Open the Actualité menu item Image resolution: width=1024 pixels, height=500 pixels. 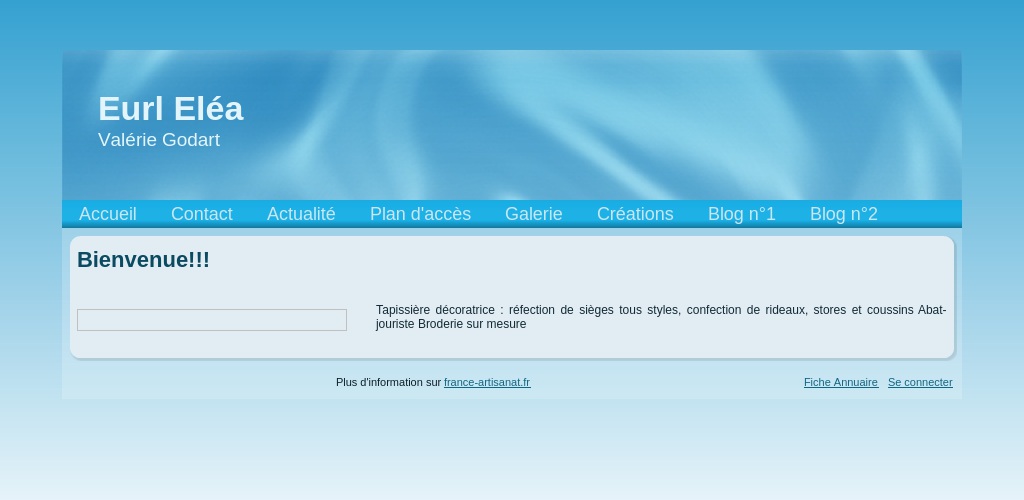tap(301, 214)
